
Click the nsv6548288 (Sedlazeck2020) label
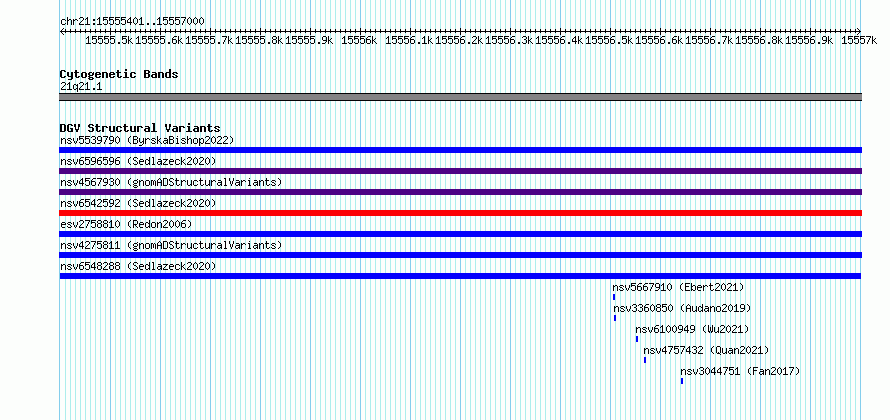138,266
